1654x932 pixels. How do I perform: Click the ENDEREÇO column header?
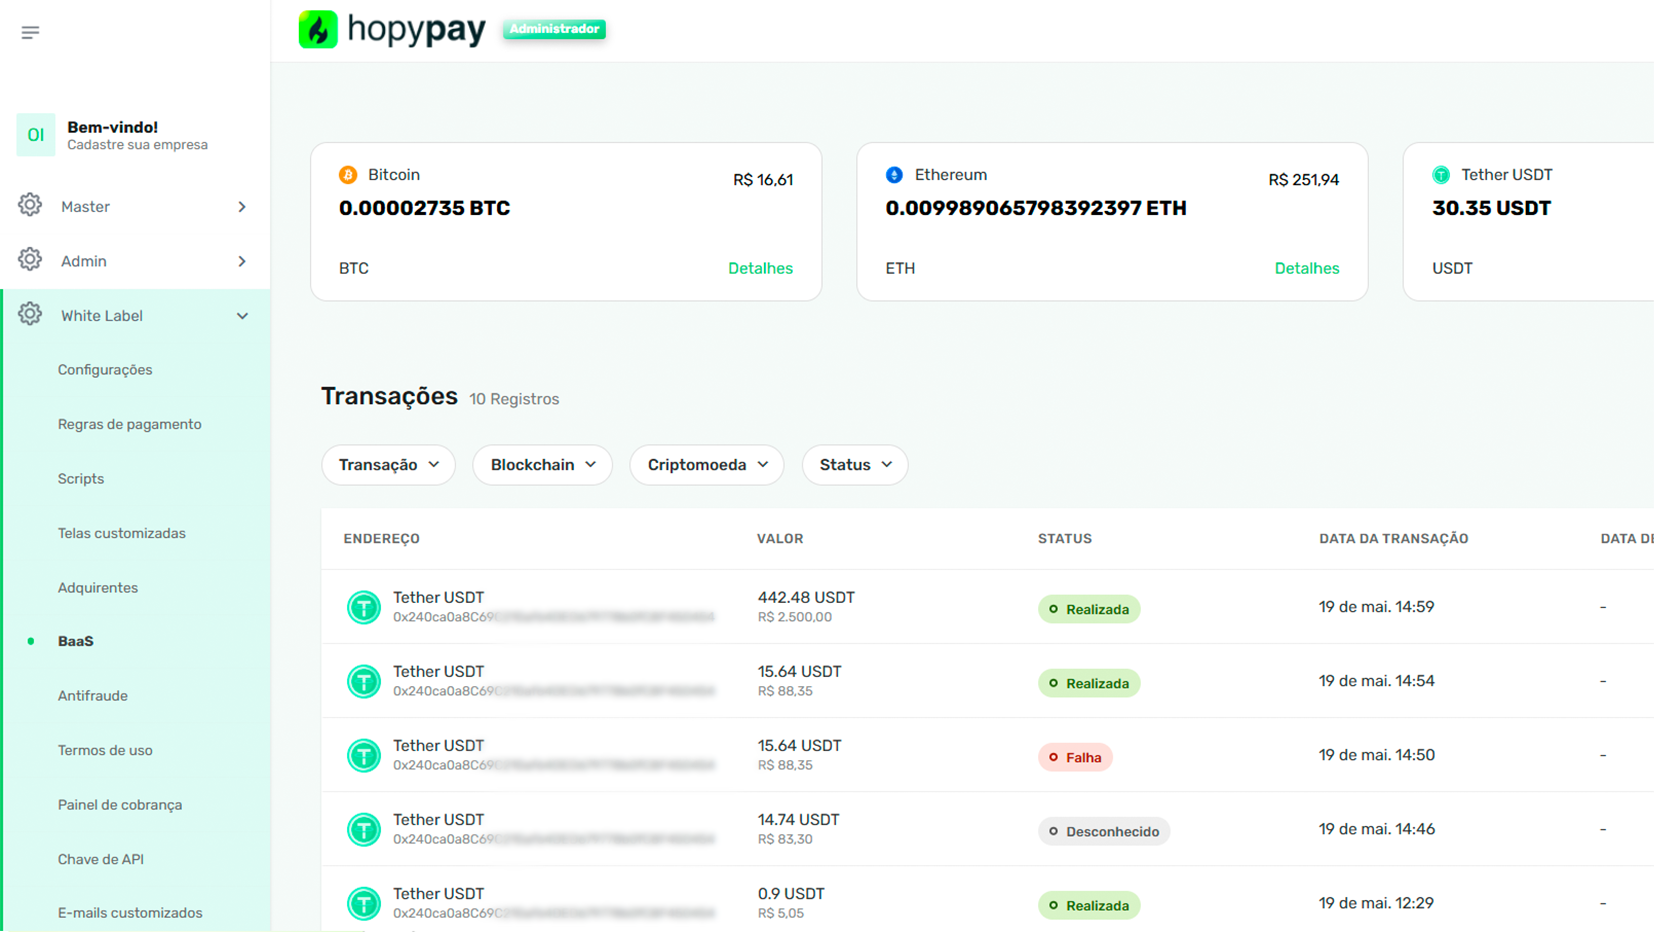(382, 539)
